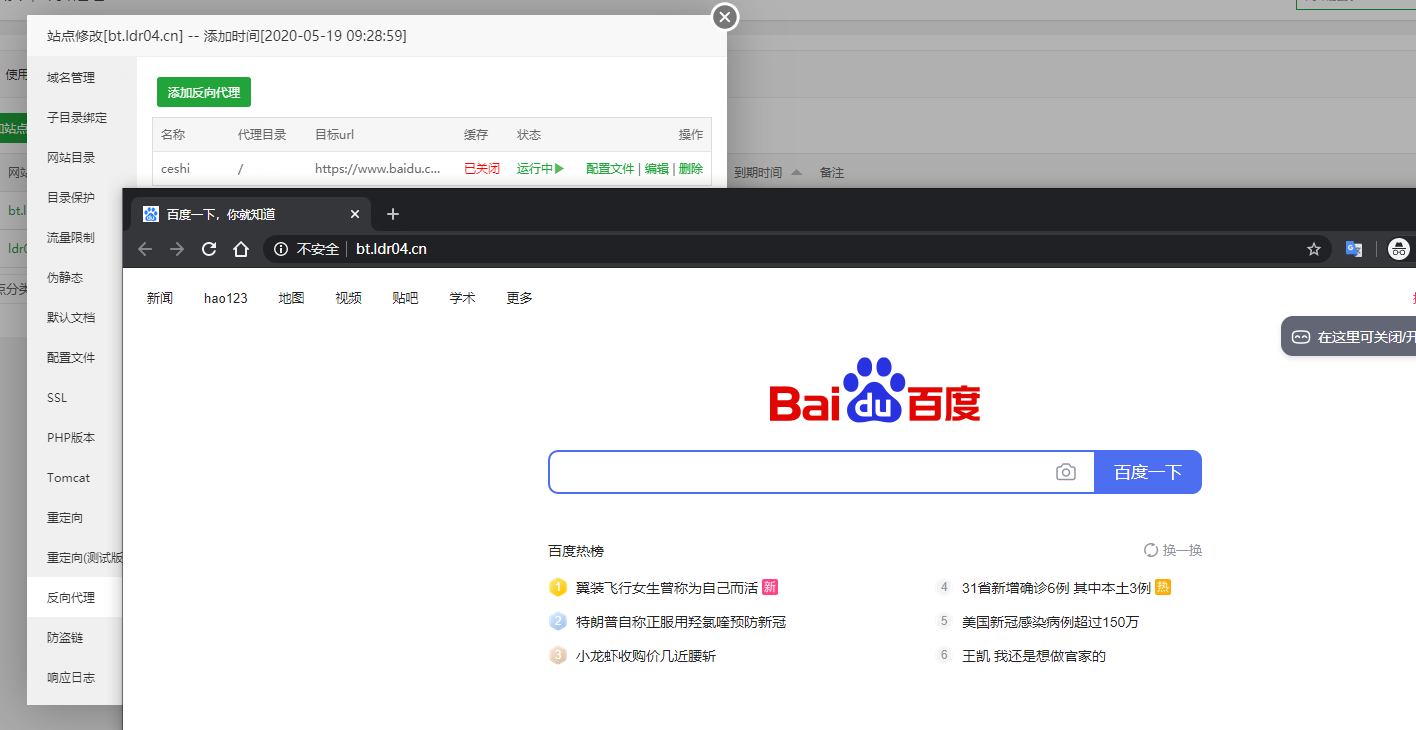Click the 百度热榜 heading
This screenshot has width=1416, height=730.
(576, 551)
